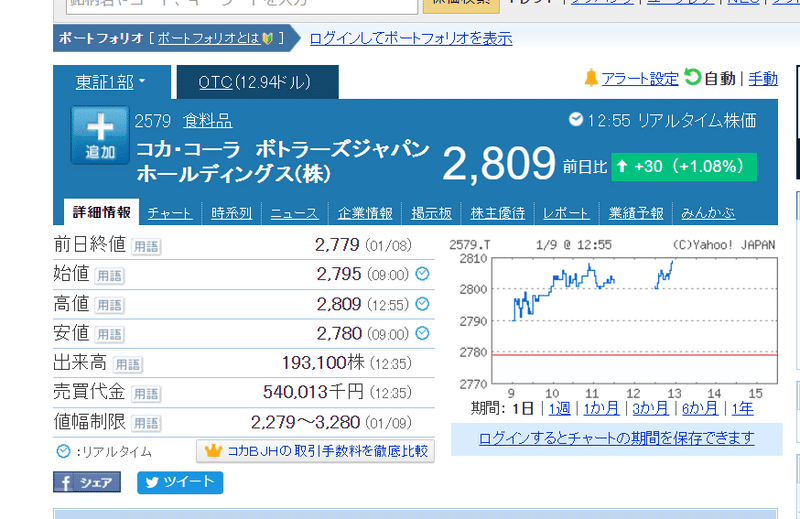Open コカBJH fee comparison button
800x519 pixels.
click(x=315, y=451)
